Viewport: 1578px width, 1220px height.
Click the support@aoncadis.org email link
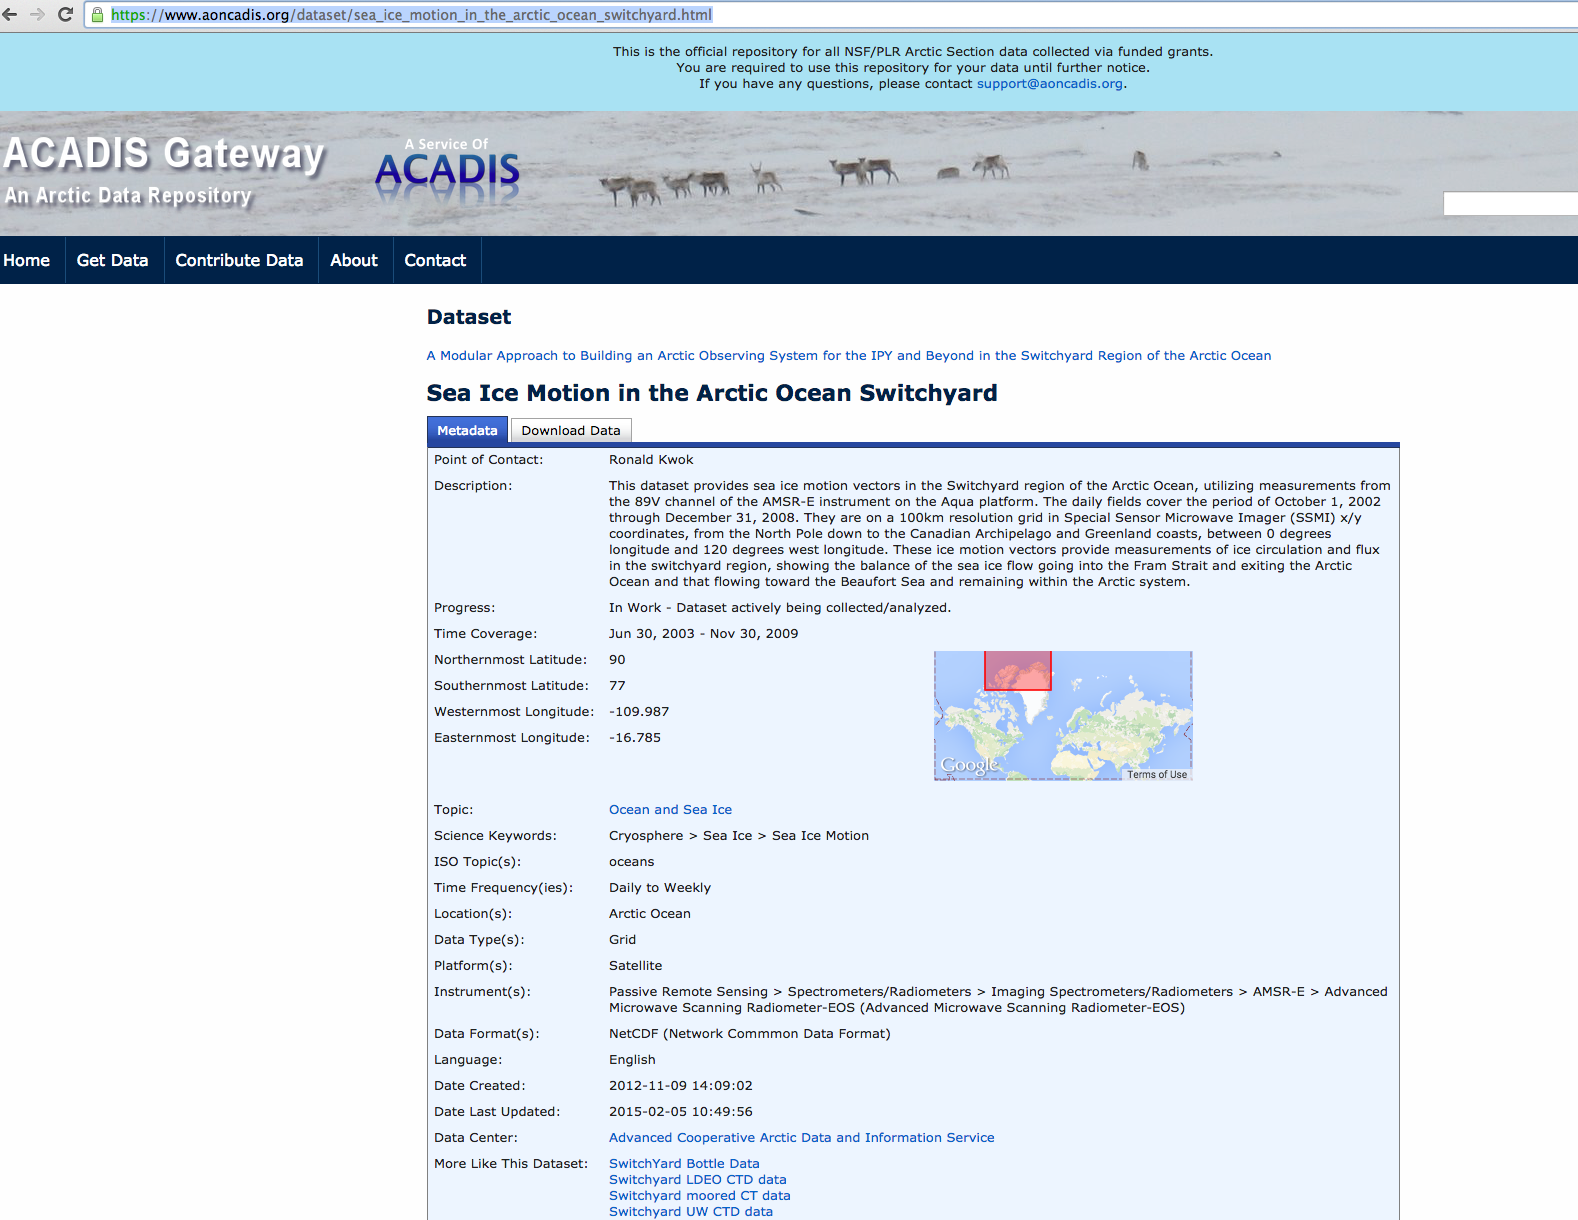click(1049, 84)
